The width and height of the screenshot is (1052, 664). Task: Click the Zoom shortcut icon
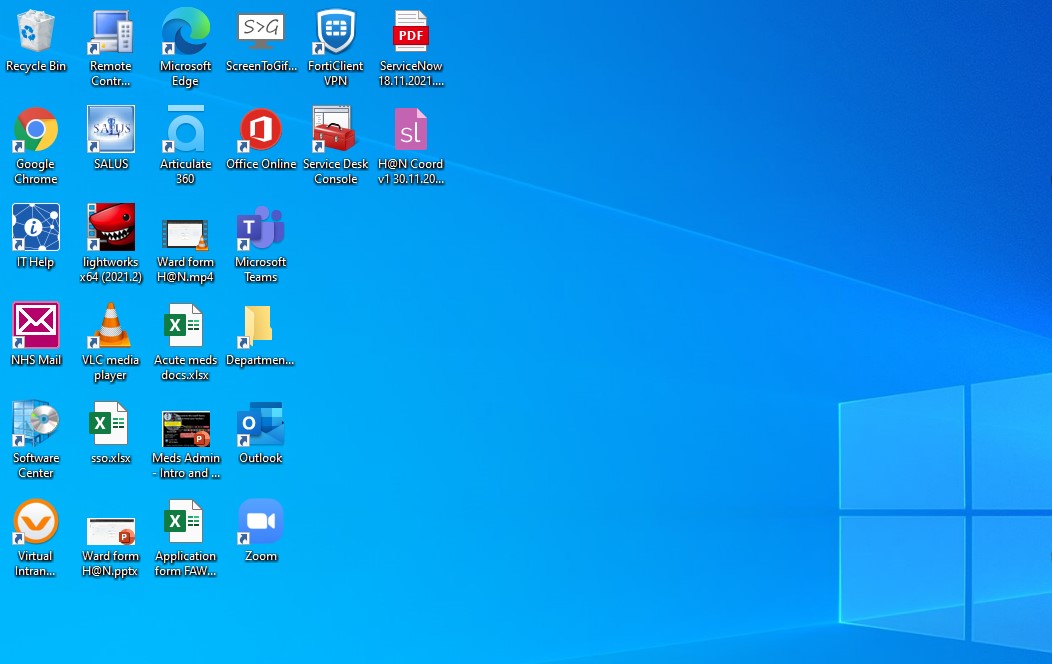[261, 521]
